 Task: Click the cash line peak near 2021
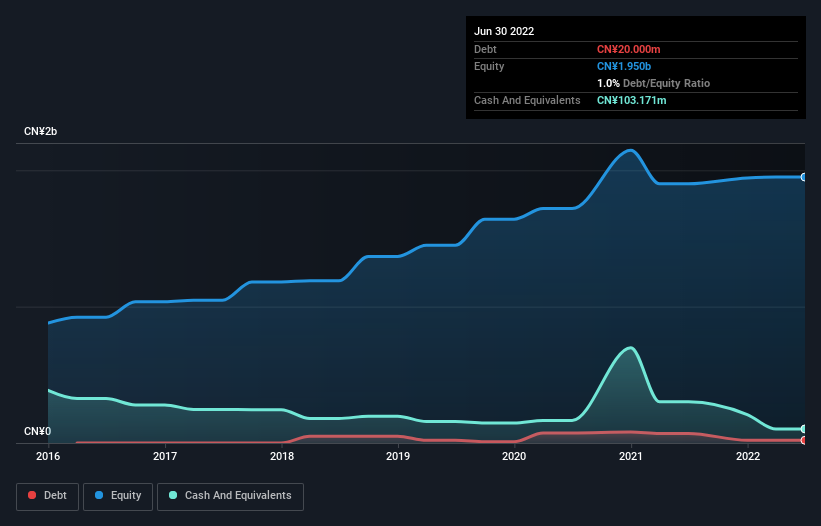click(630, 348)
